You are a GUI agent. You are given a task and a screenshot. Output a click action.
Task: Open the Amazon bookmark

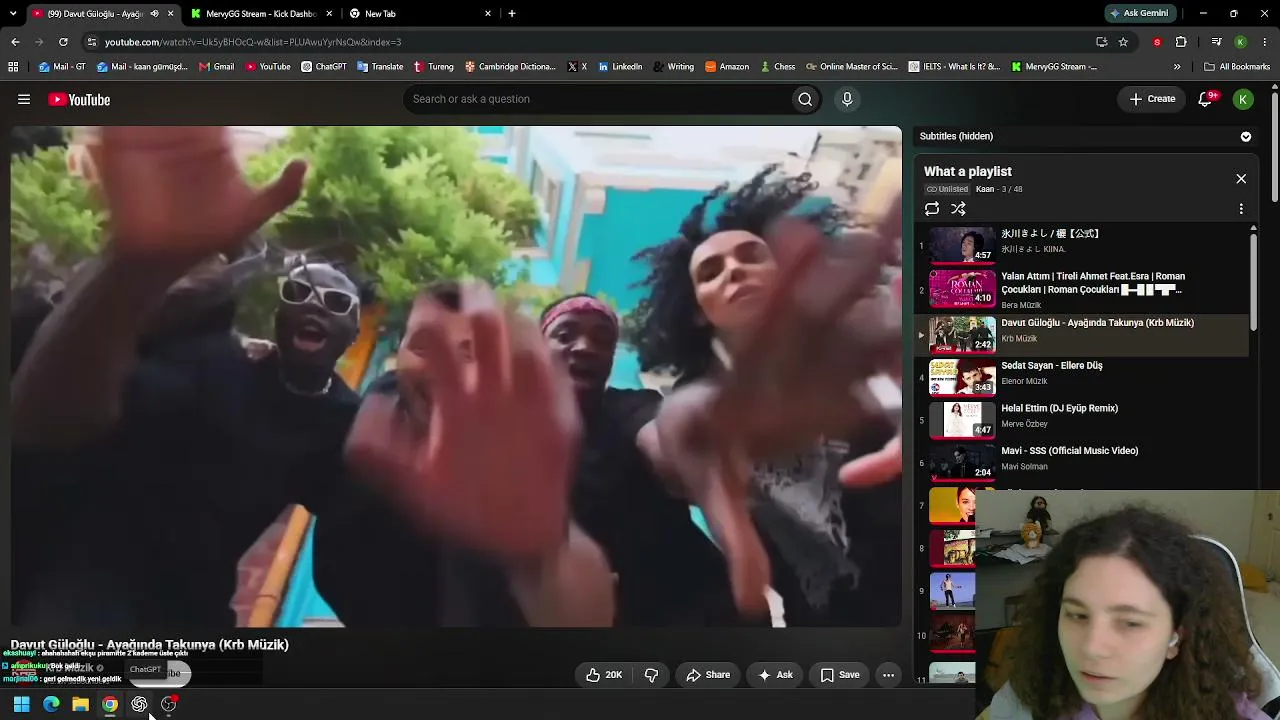pos(727,67)
